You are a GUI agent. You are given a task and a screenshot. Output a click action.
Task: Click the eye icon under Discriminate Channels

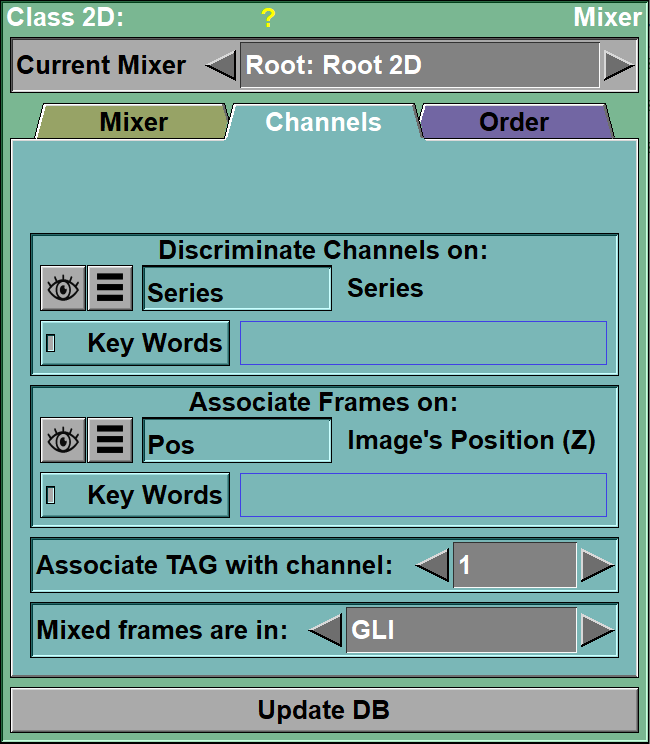coord(63,289)
